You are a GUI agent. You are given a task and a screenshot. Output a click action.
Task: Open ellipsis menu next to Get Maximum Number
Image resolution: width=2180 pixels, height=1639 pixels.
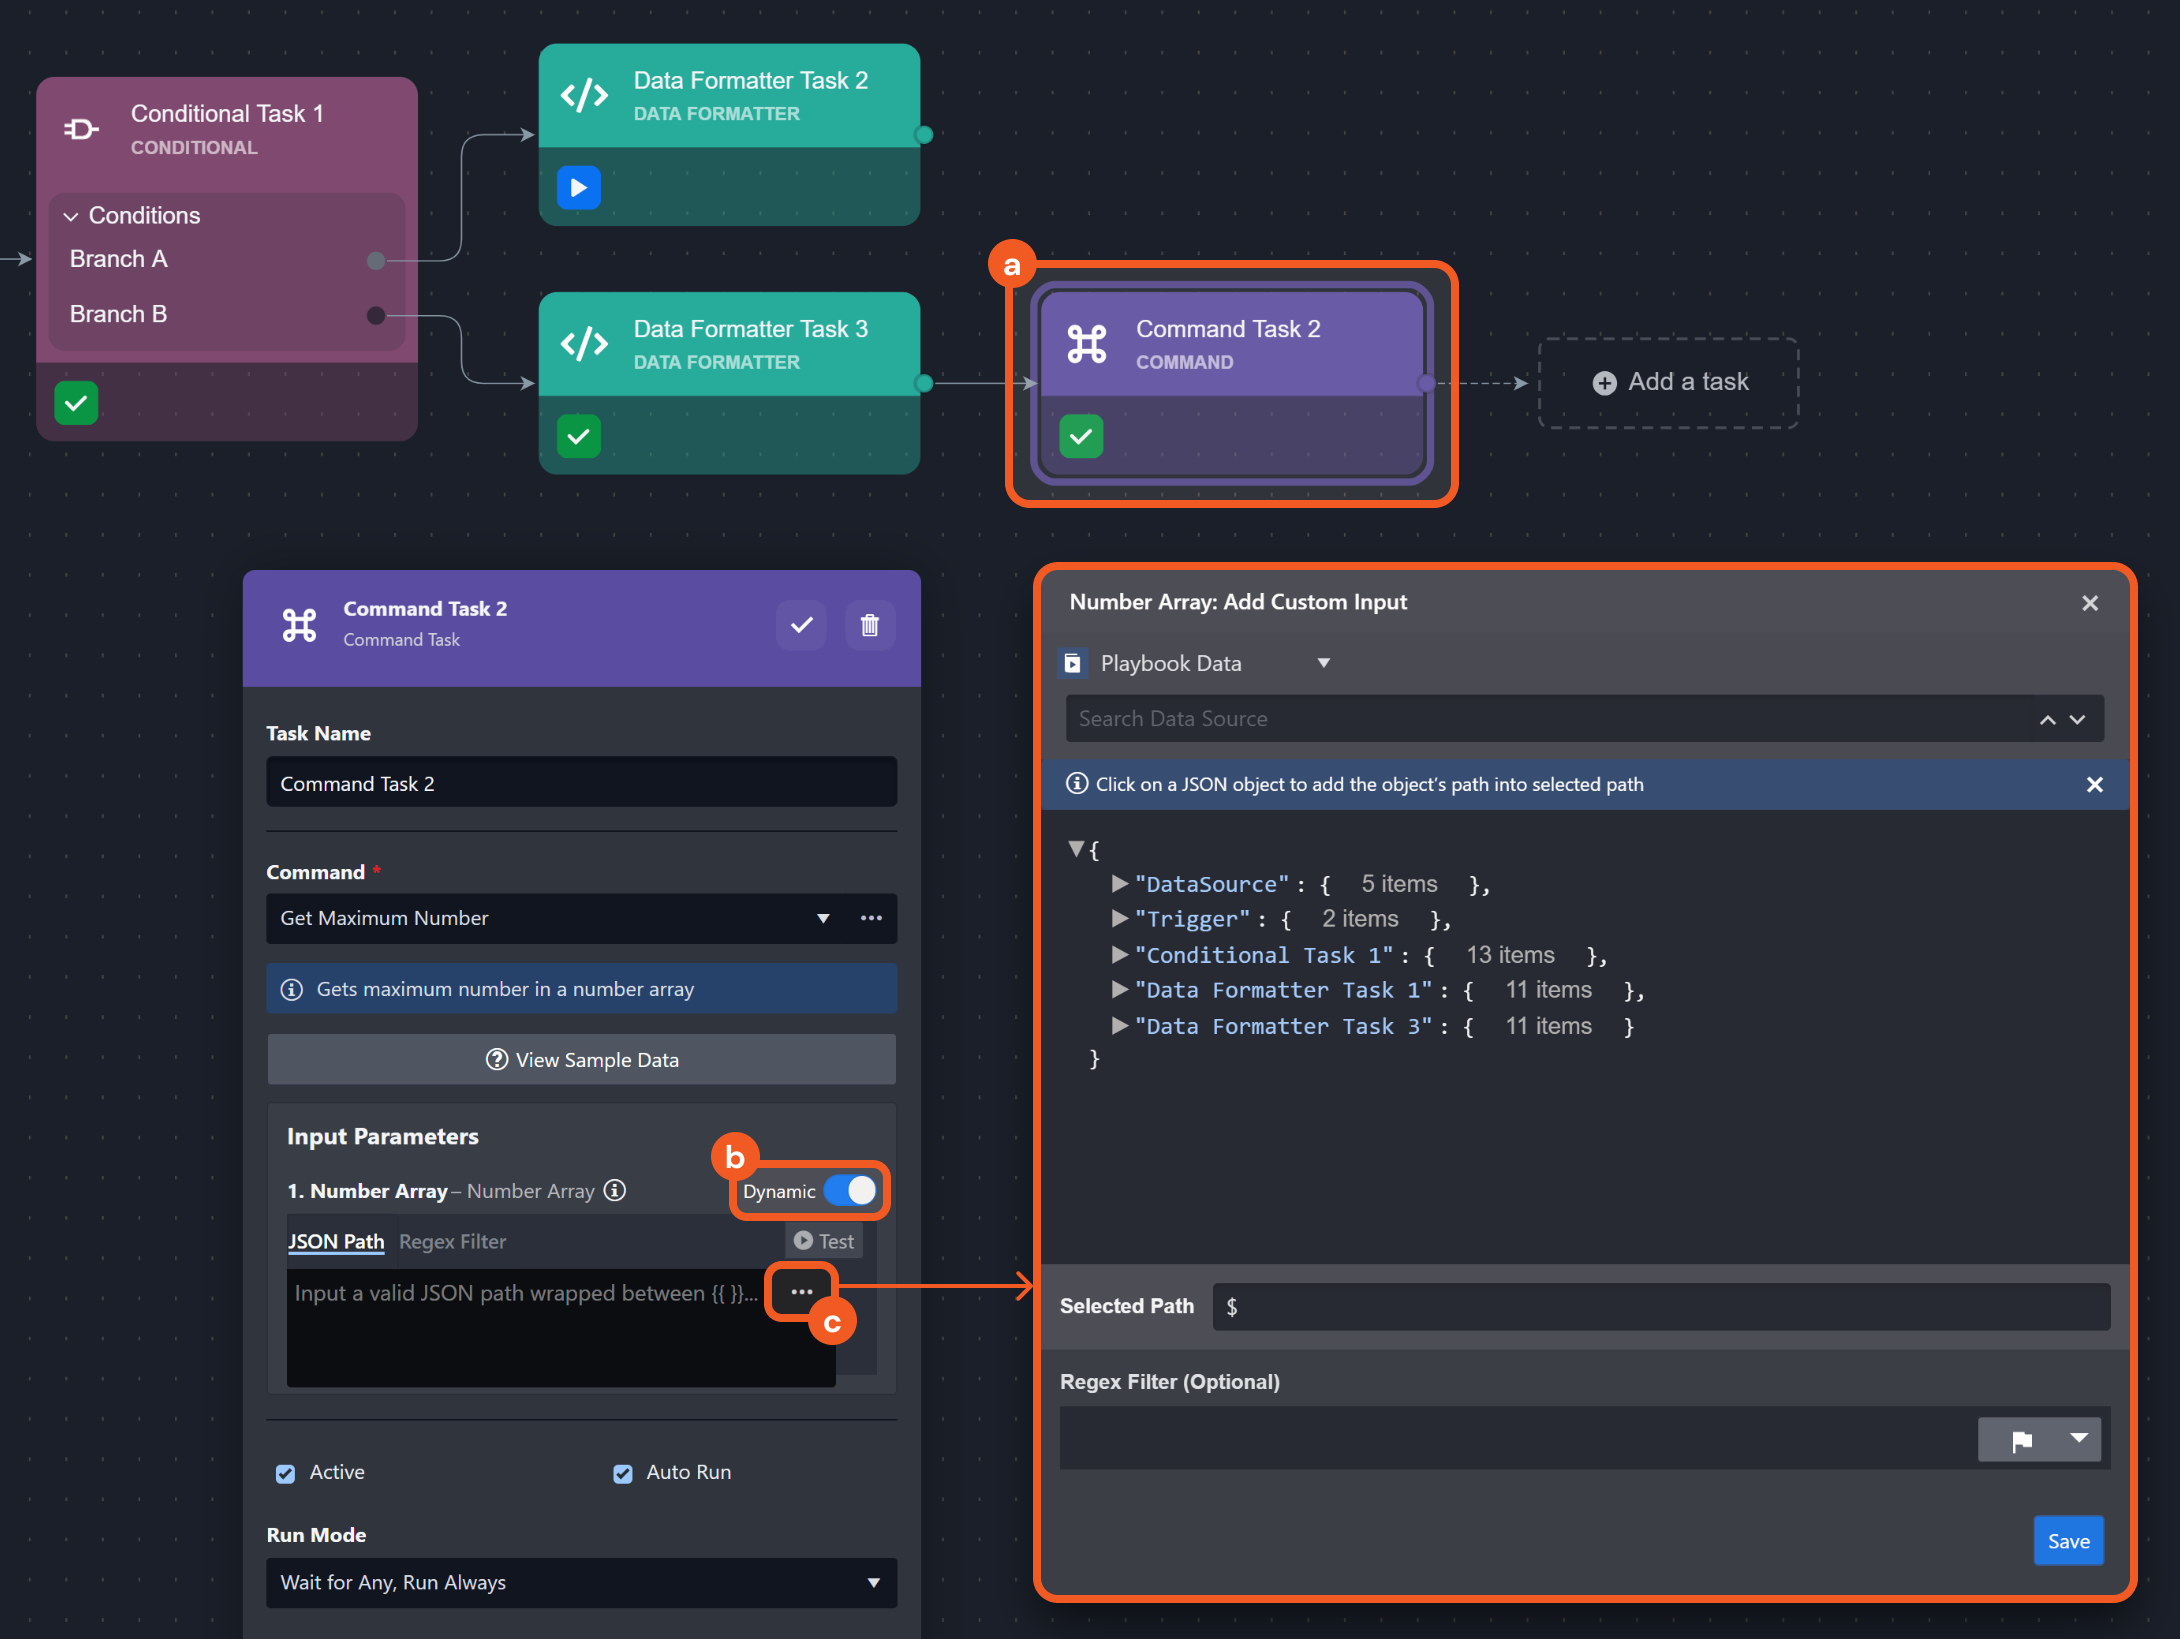click(x=871, y=918)
